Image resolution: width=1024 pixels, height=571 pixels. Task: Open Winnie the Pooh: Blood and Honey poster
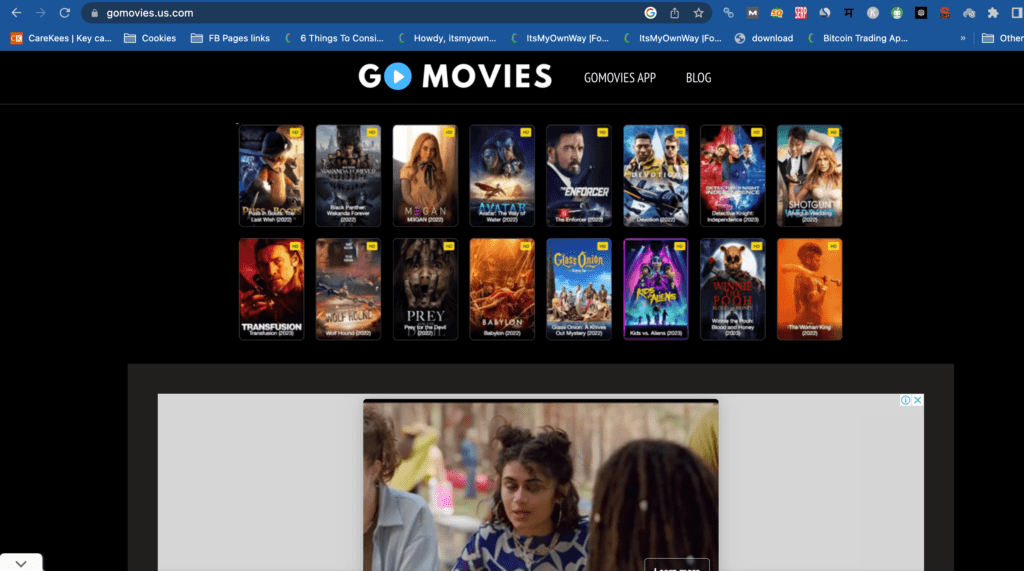[733, 289]
